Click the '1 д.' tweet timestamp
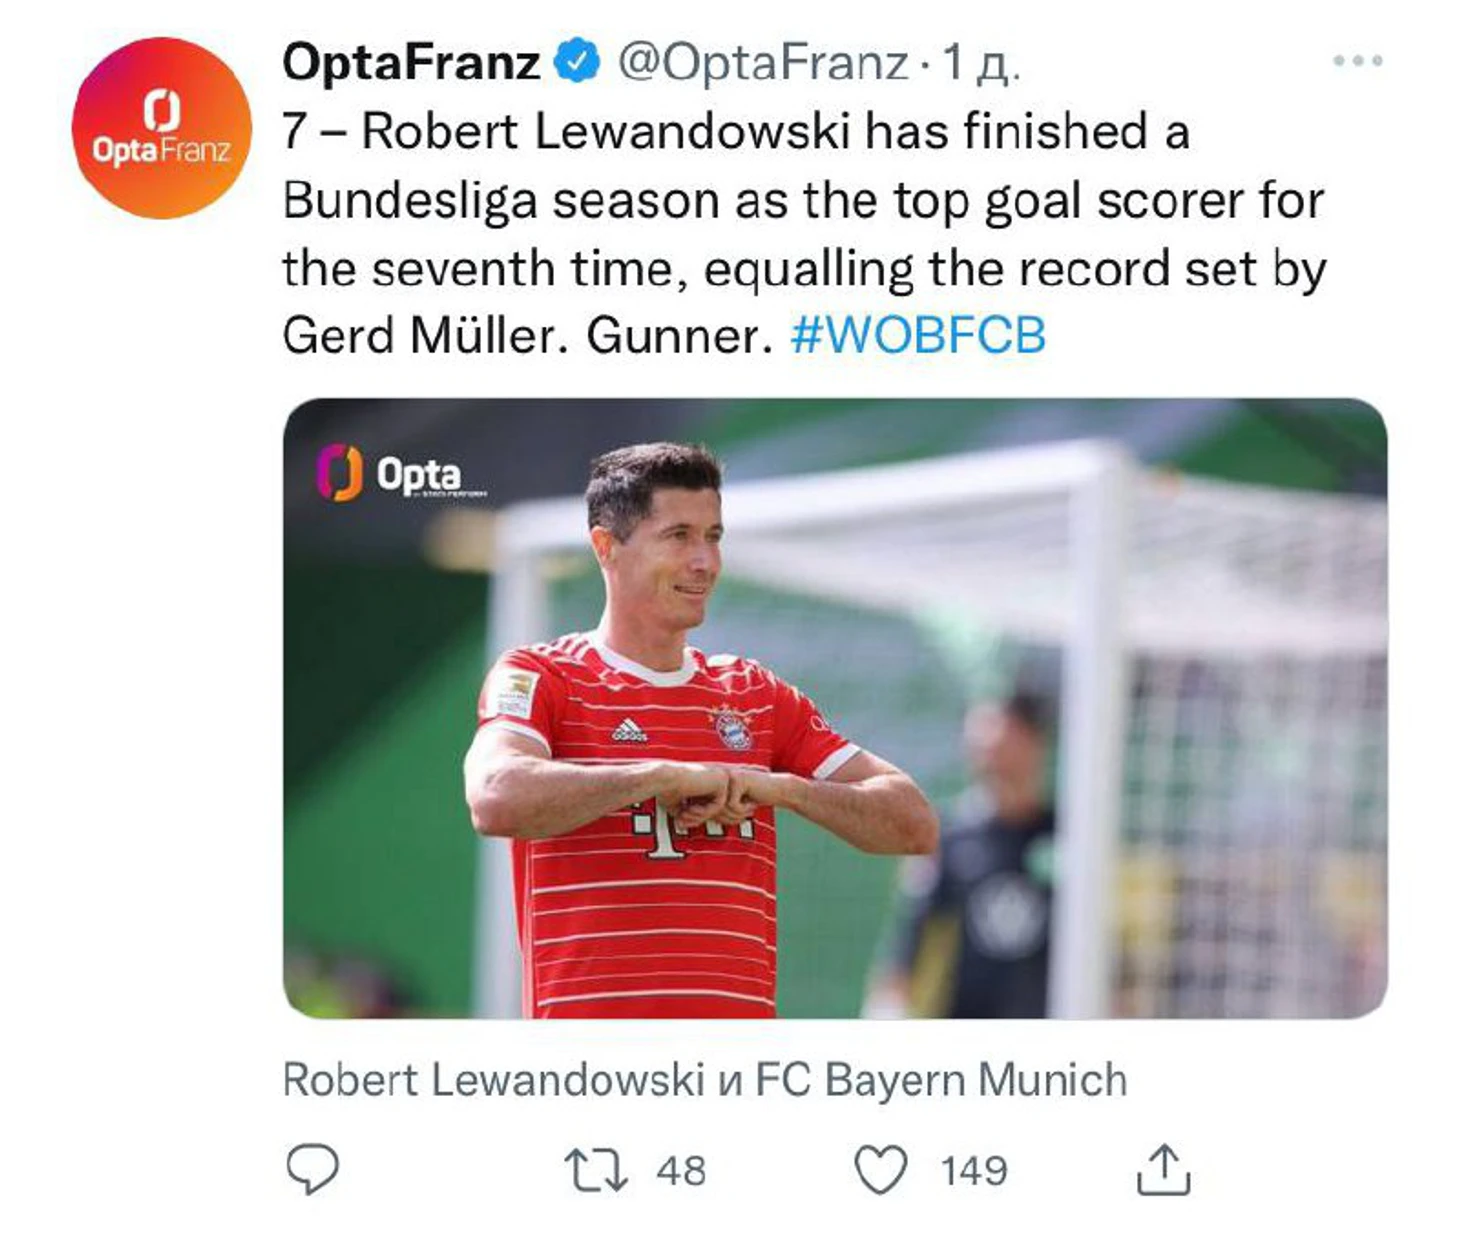Viewport: 1460px width, 1241px height. 981,62
